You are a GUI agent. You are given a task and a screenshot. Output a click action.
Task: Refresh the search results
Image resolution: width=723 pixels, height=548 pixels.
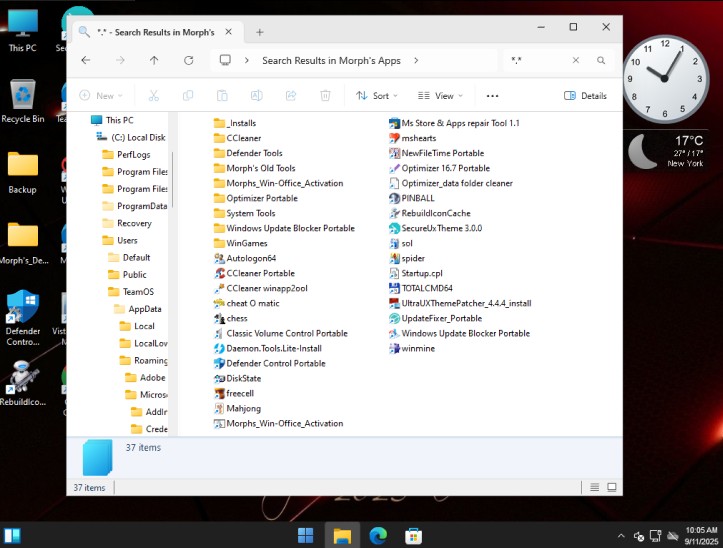pos(189,60)
